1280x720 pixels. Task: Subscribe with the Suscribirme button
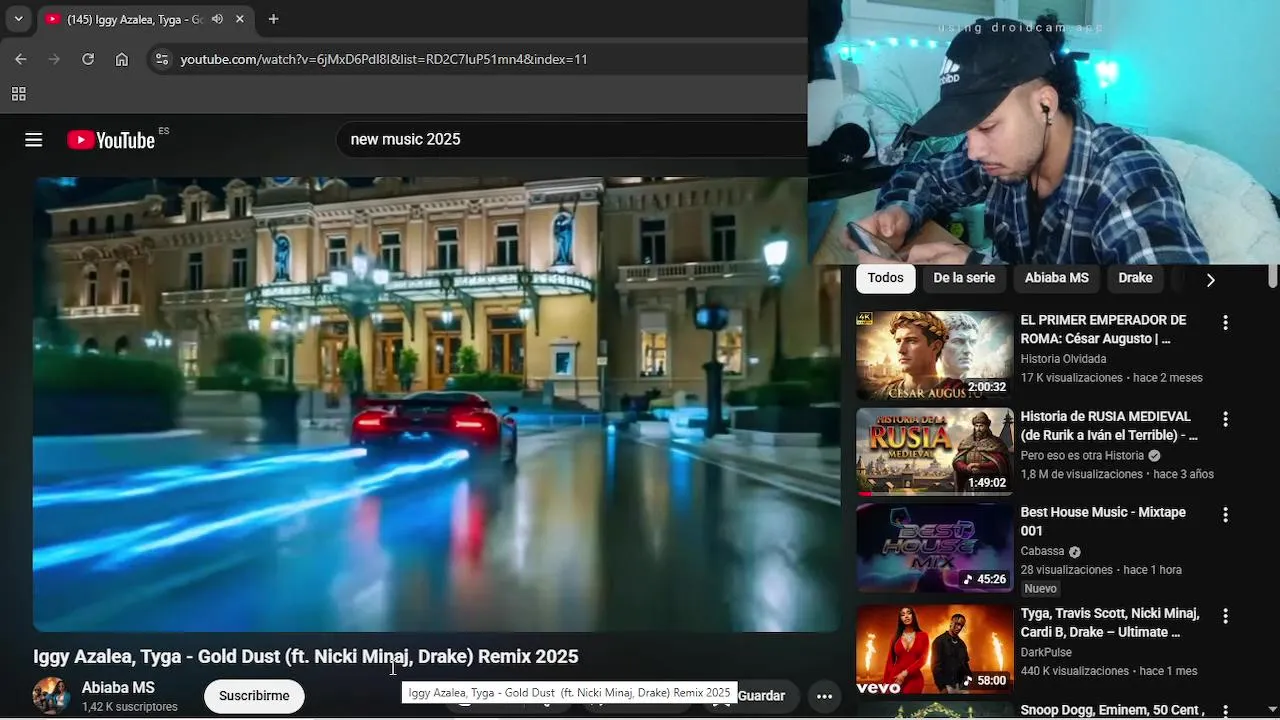point(254,696)
